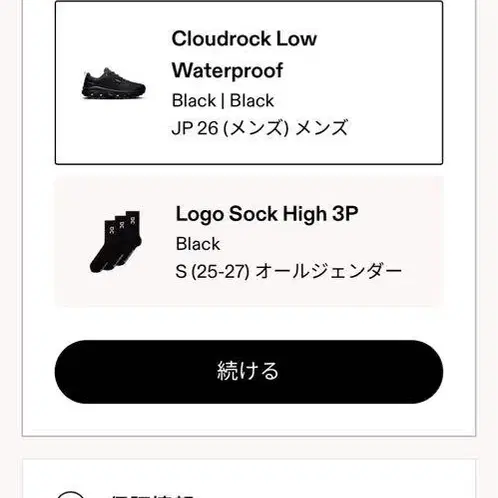Screen dimensions: 498x498
Task: Tap the black shoe product image
Action: coord(114,83)
